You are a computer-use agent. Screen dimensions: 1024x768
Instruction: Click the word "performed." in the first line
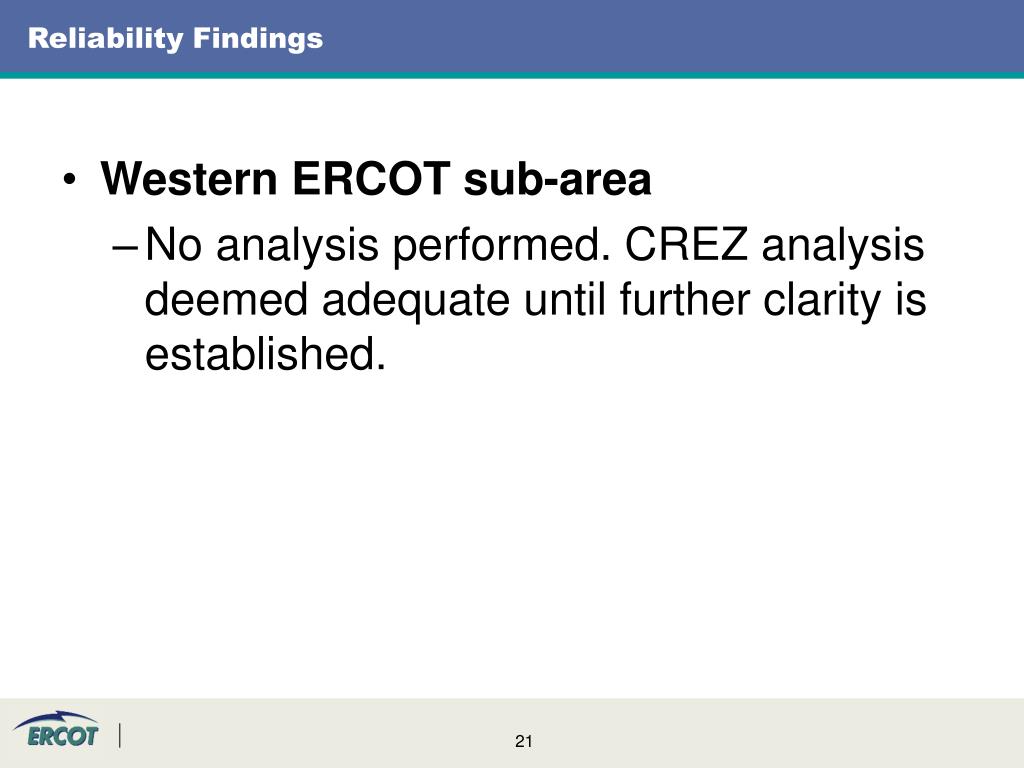(501, 248)
